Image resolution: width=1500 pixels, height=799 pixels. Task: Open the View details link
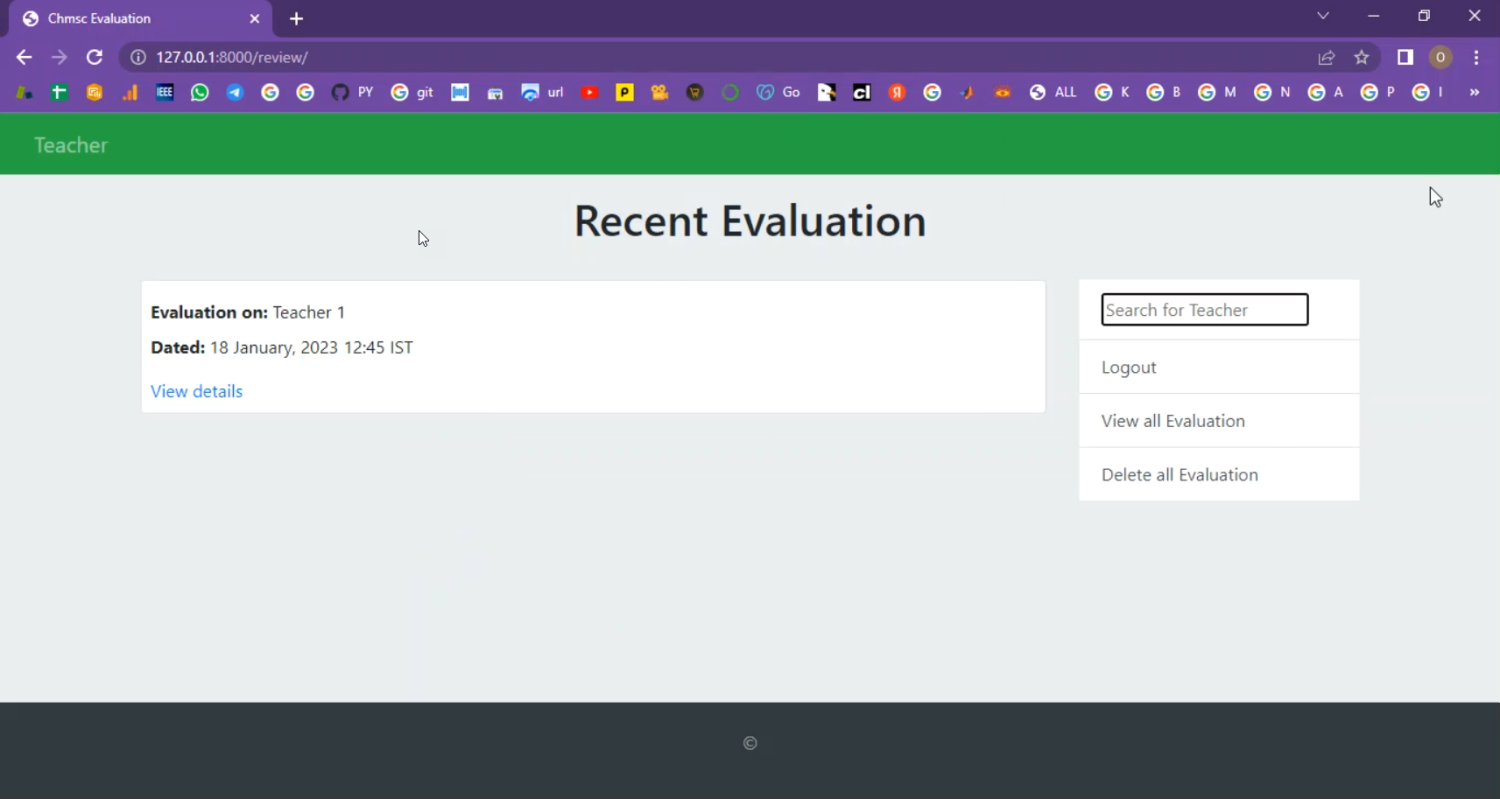tap(197, 391)
